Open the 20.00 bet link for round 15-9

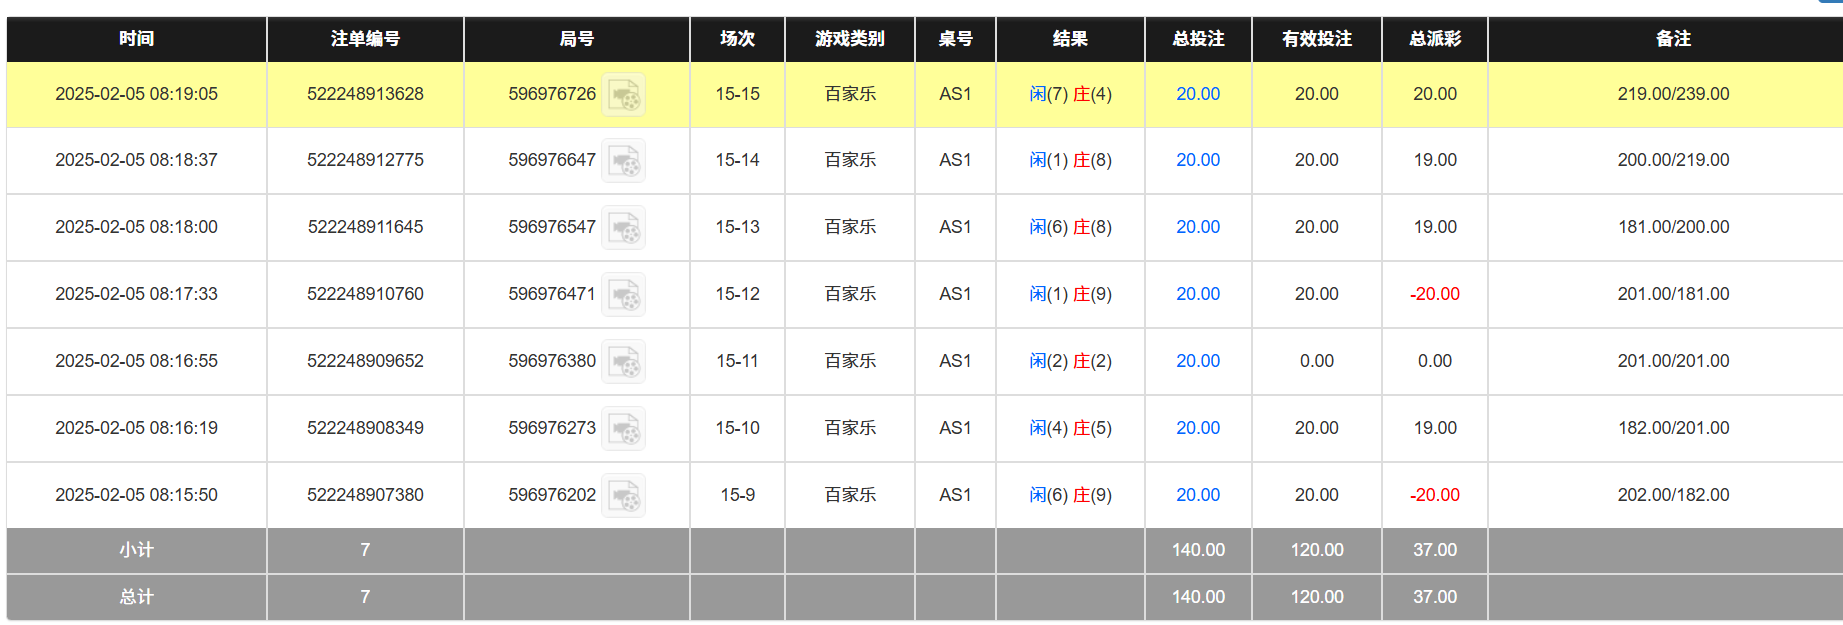point(1197,494)
